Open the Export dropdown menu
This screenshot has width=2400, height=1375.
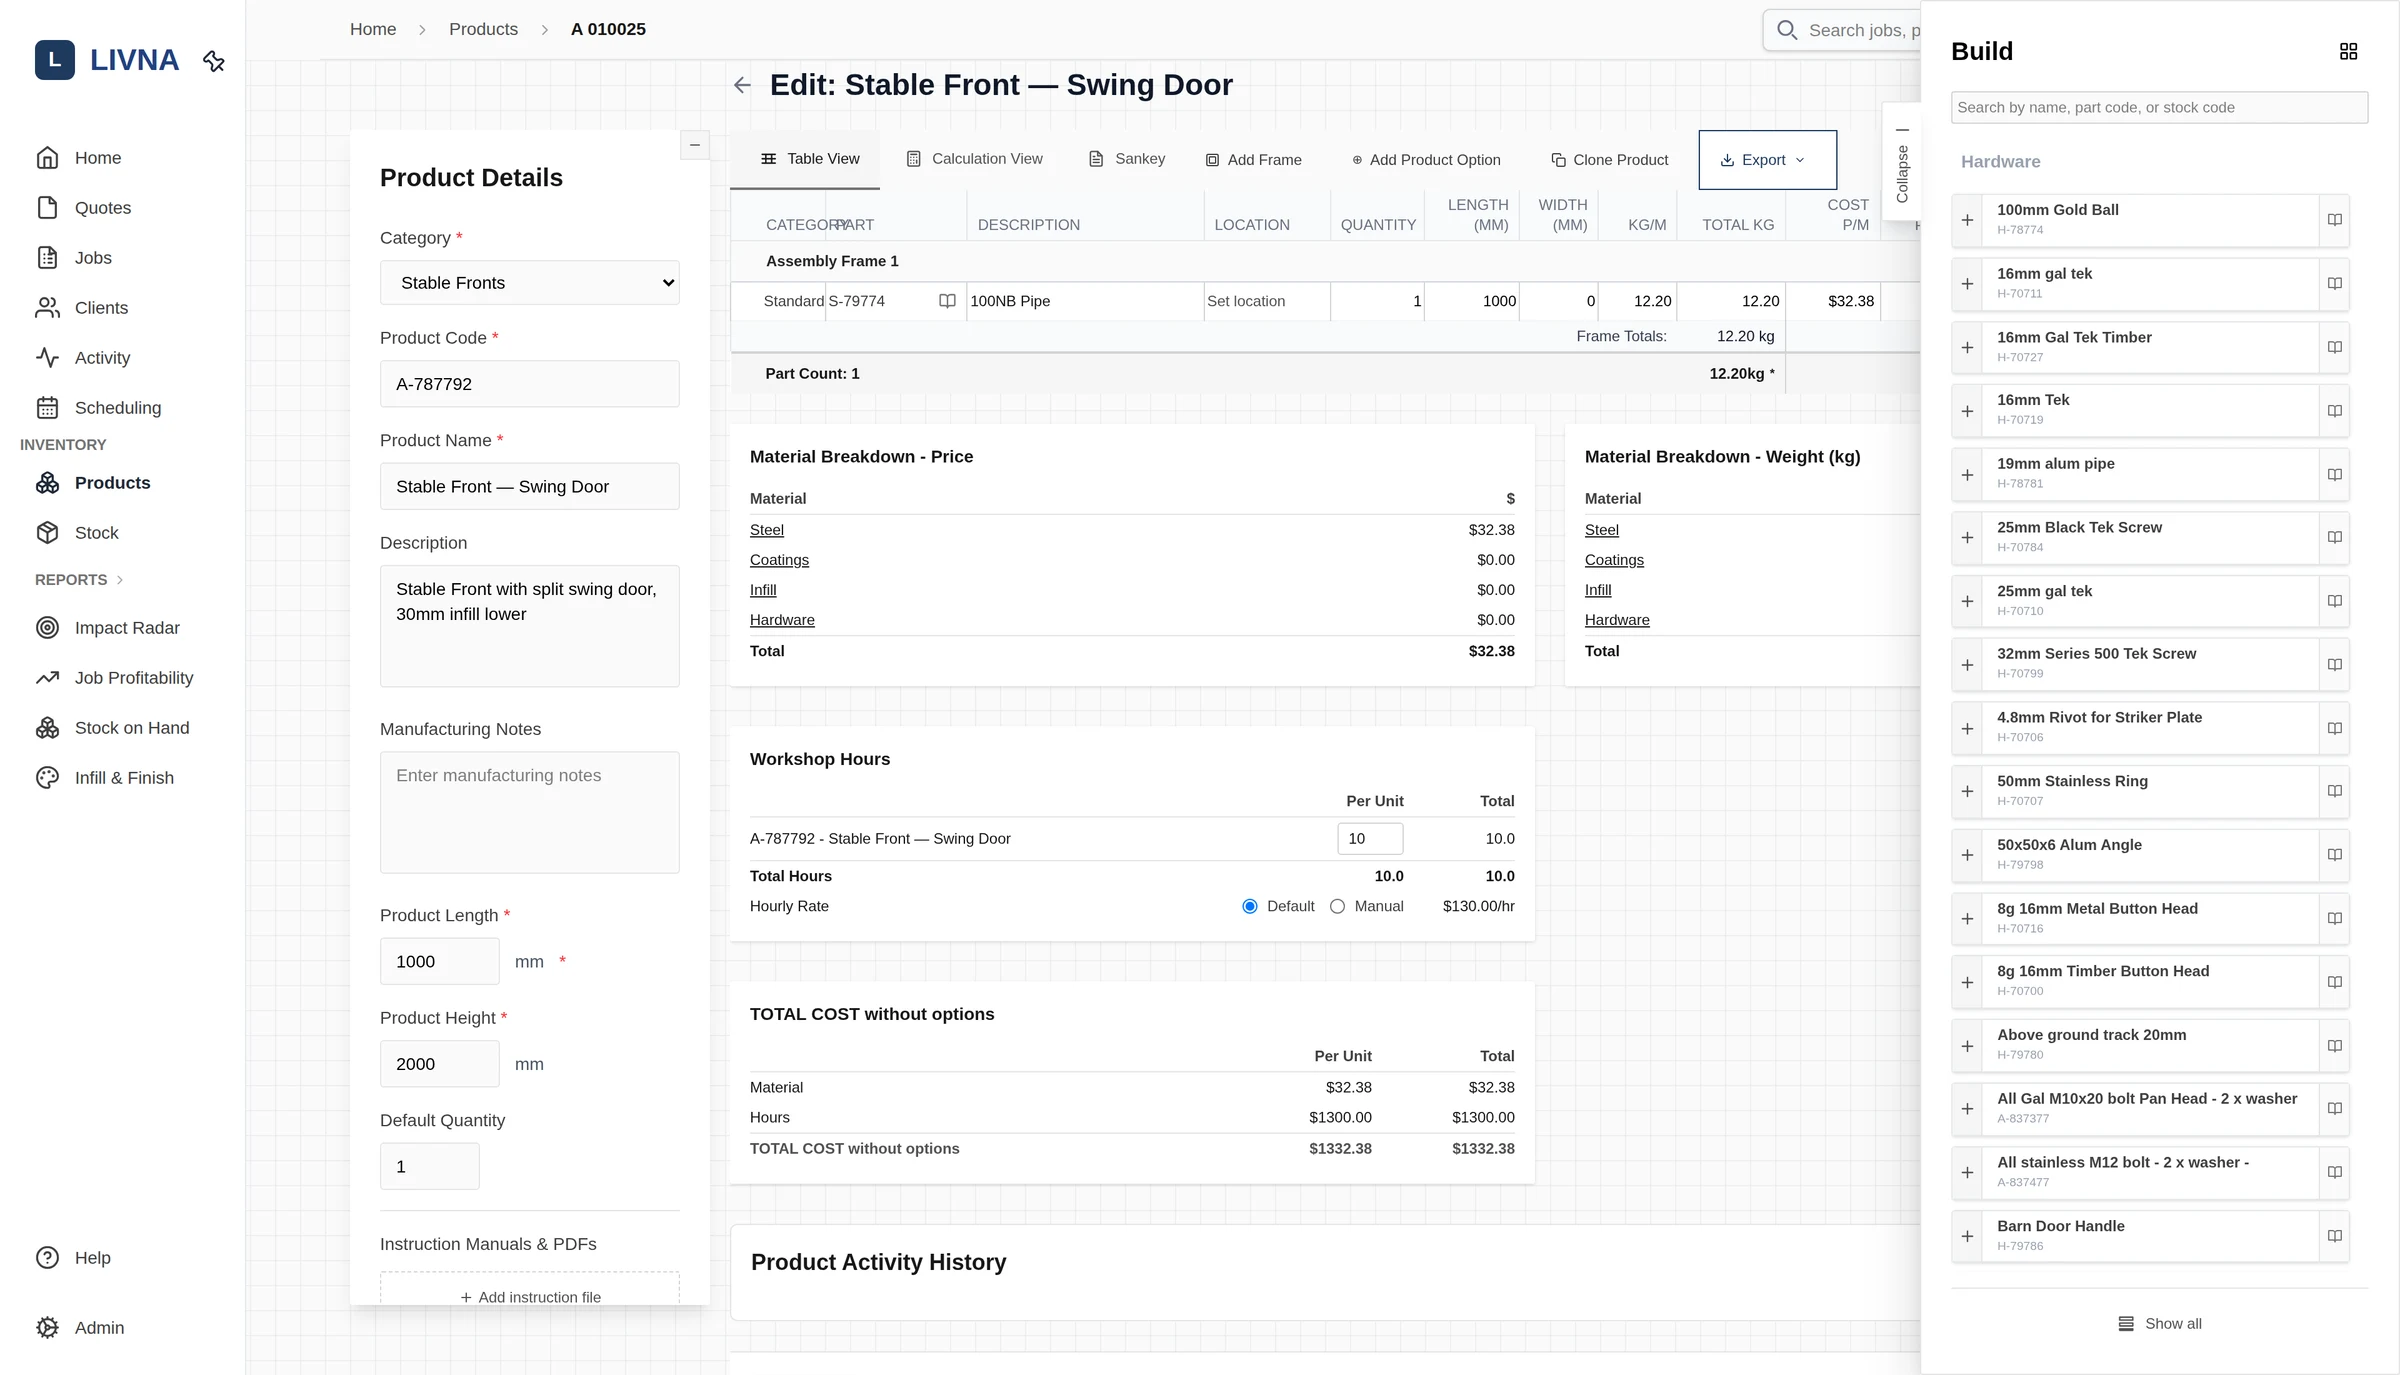point(1767,160)
